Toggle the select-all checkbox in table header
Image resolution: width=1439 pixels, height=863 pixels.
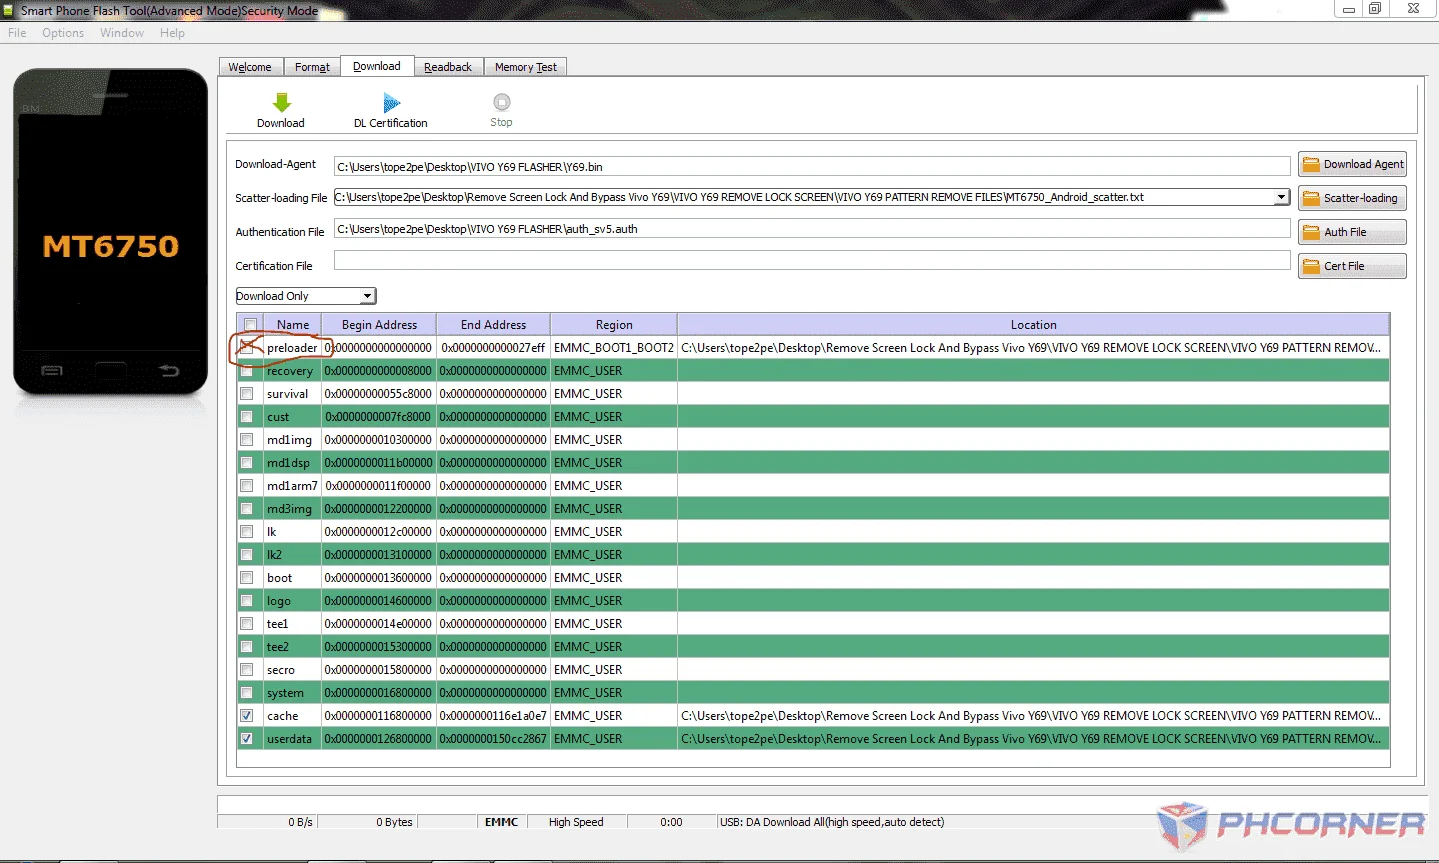tap(250, 324)
